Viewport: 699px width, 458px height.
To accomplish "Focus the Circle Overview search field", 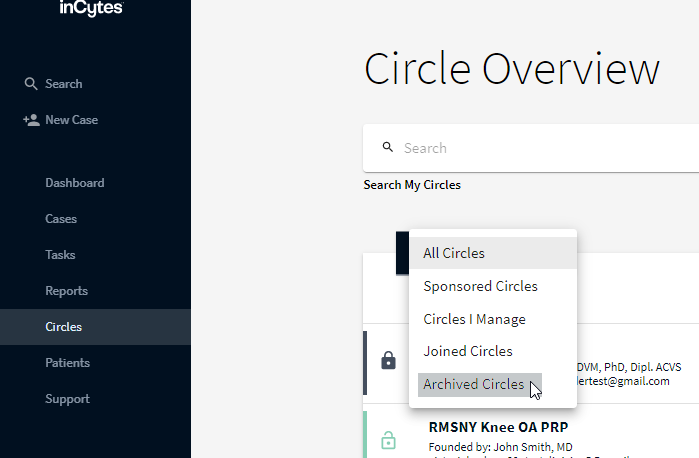I will point(540,148).
